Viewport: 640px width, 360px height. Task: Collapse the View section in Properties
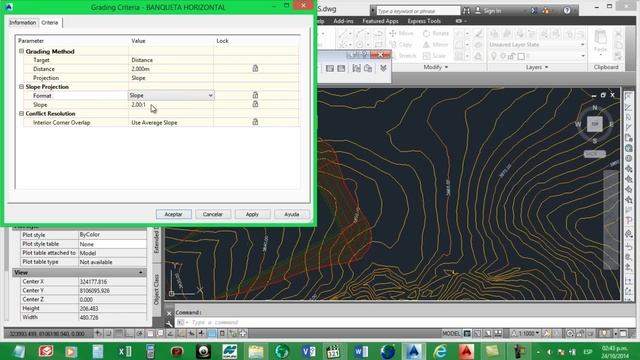tap(141, 272)
